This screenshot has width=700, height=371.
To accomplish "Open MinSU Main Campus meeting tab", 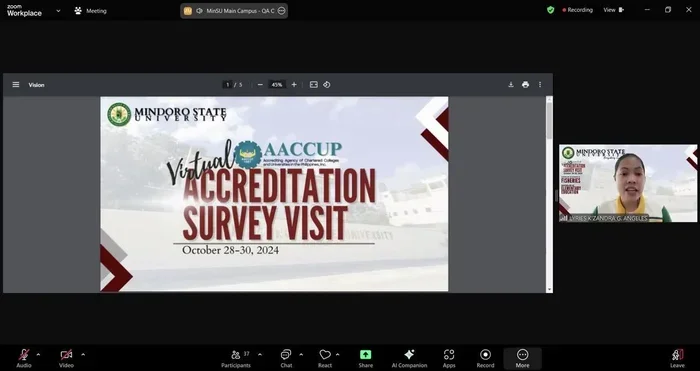I will 234,11.
